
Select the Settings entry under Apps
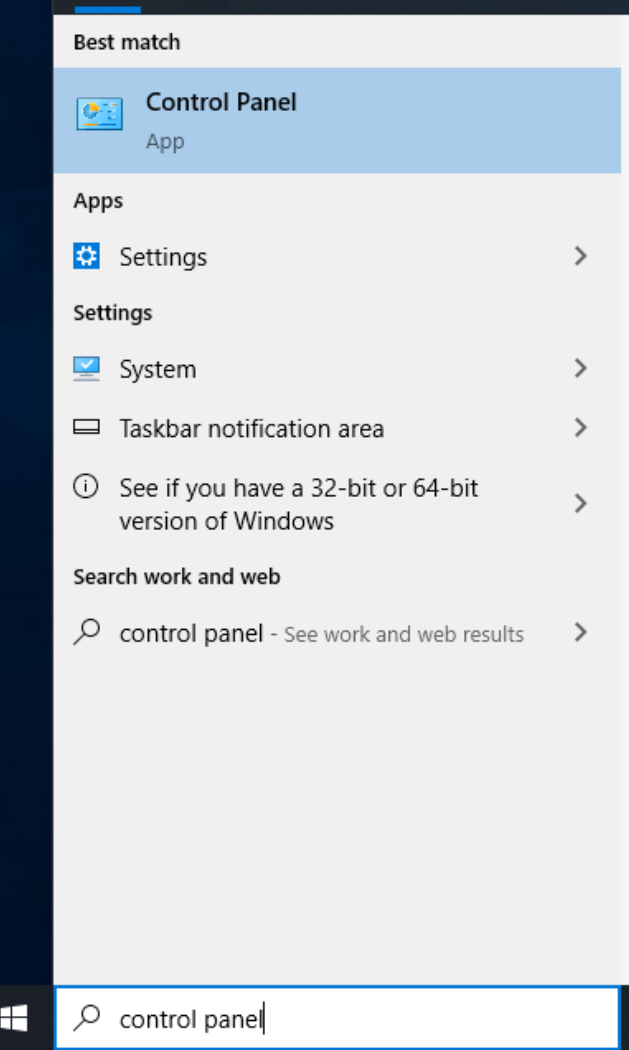[x=337, y=256]
